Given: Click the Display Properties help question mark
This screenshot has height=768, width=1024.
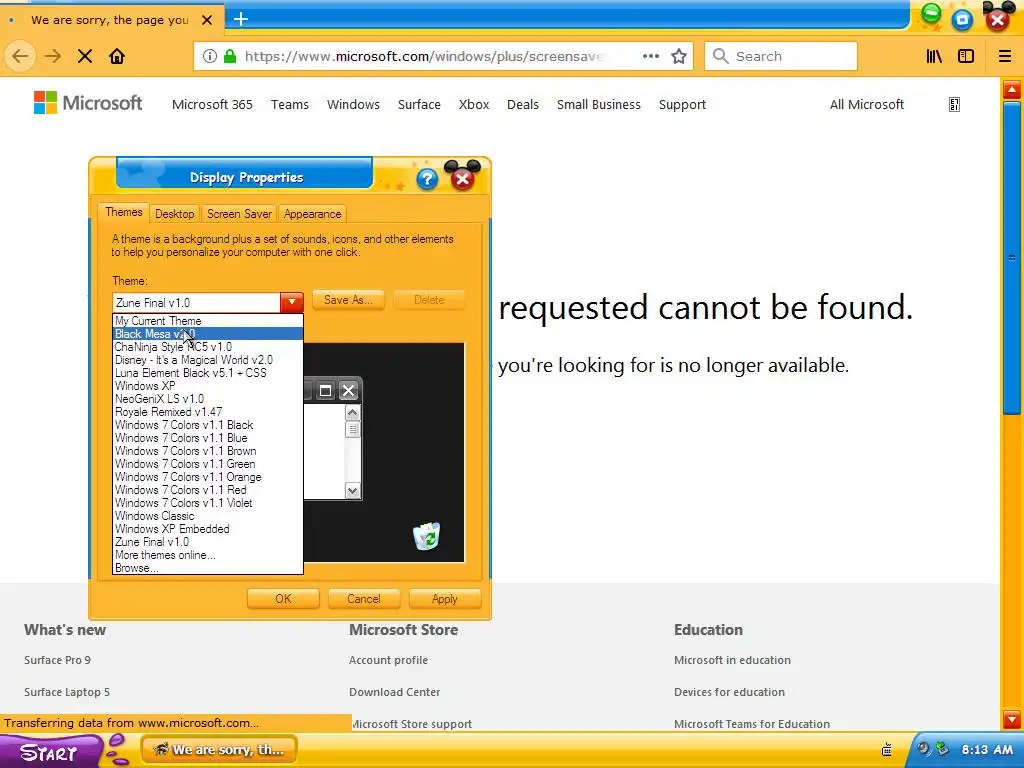Looking at the screenshot, I should pos(426,179).
